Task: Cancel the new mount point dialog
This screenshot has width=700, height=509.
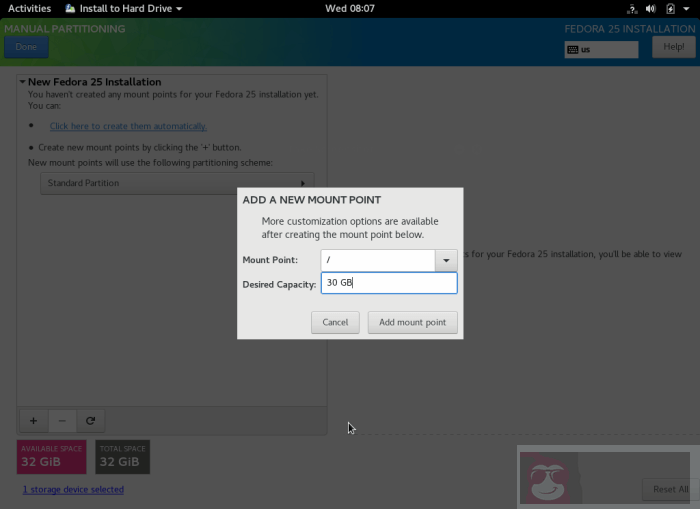Action: (335, 322)
